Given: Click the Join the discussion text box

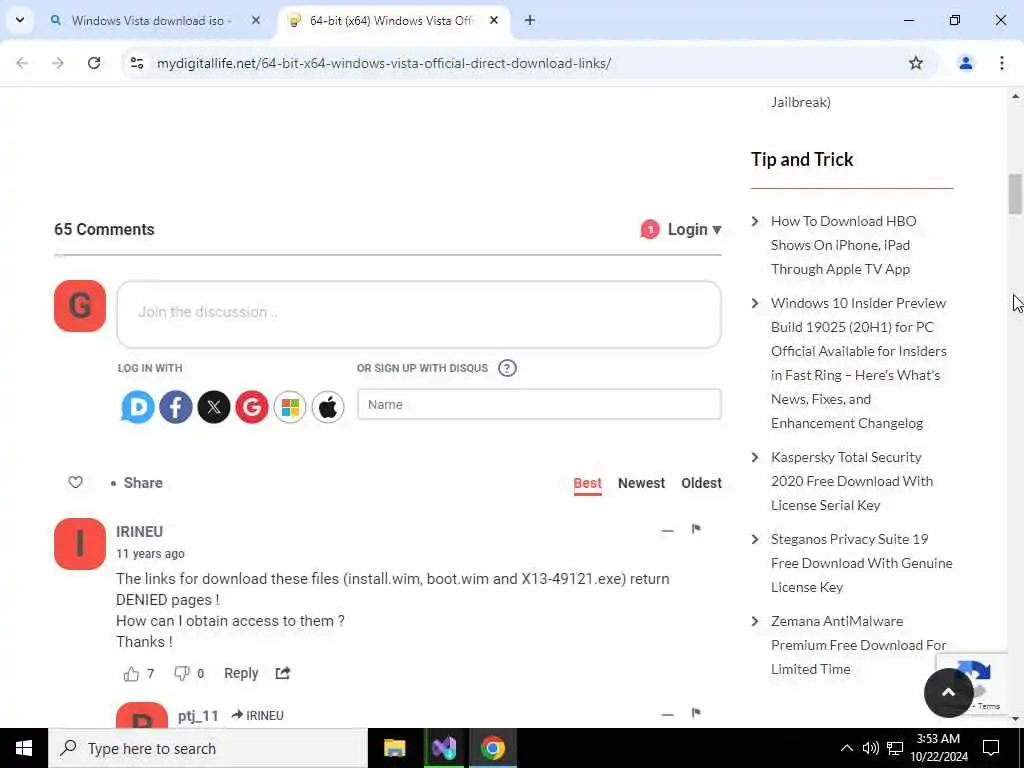Looking at the screenshot, I should pyautogui.click(x=419, y=314).
